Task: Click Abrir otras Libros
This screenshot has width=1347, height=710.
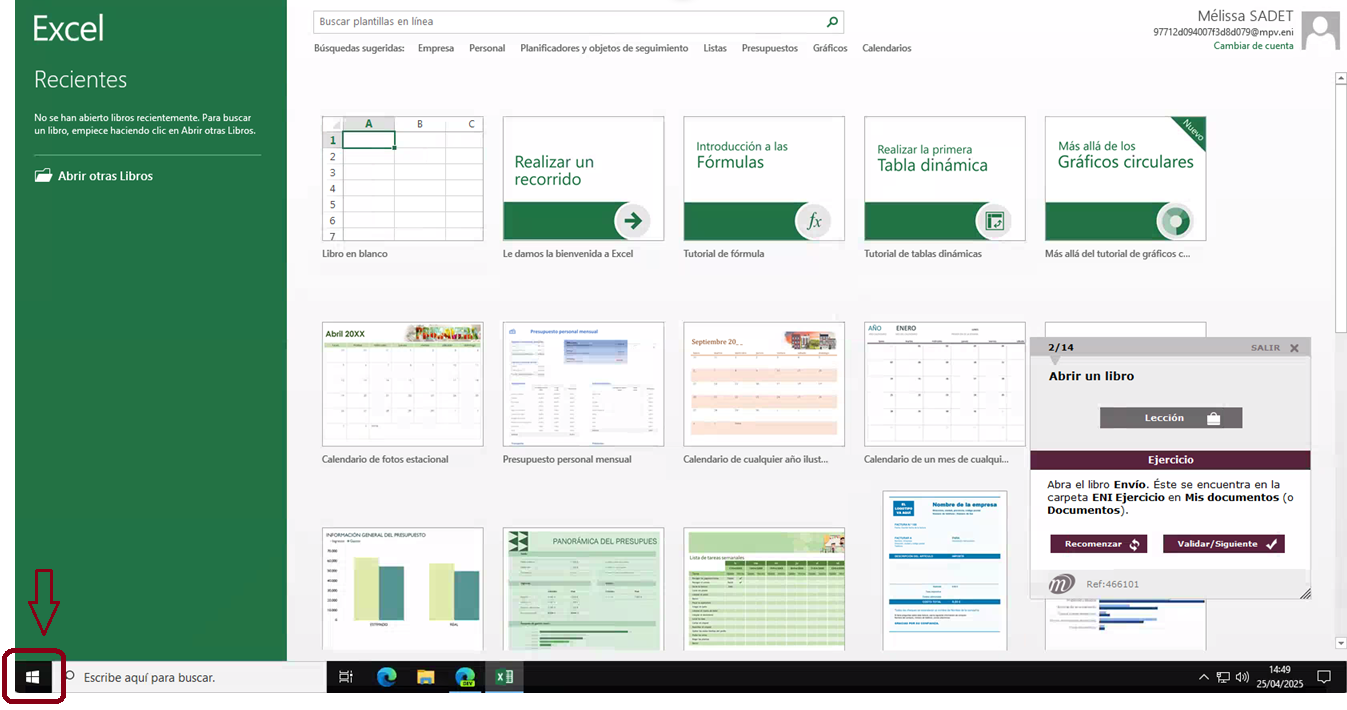Action: click(x=105, y=176)
